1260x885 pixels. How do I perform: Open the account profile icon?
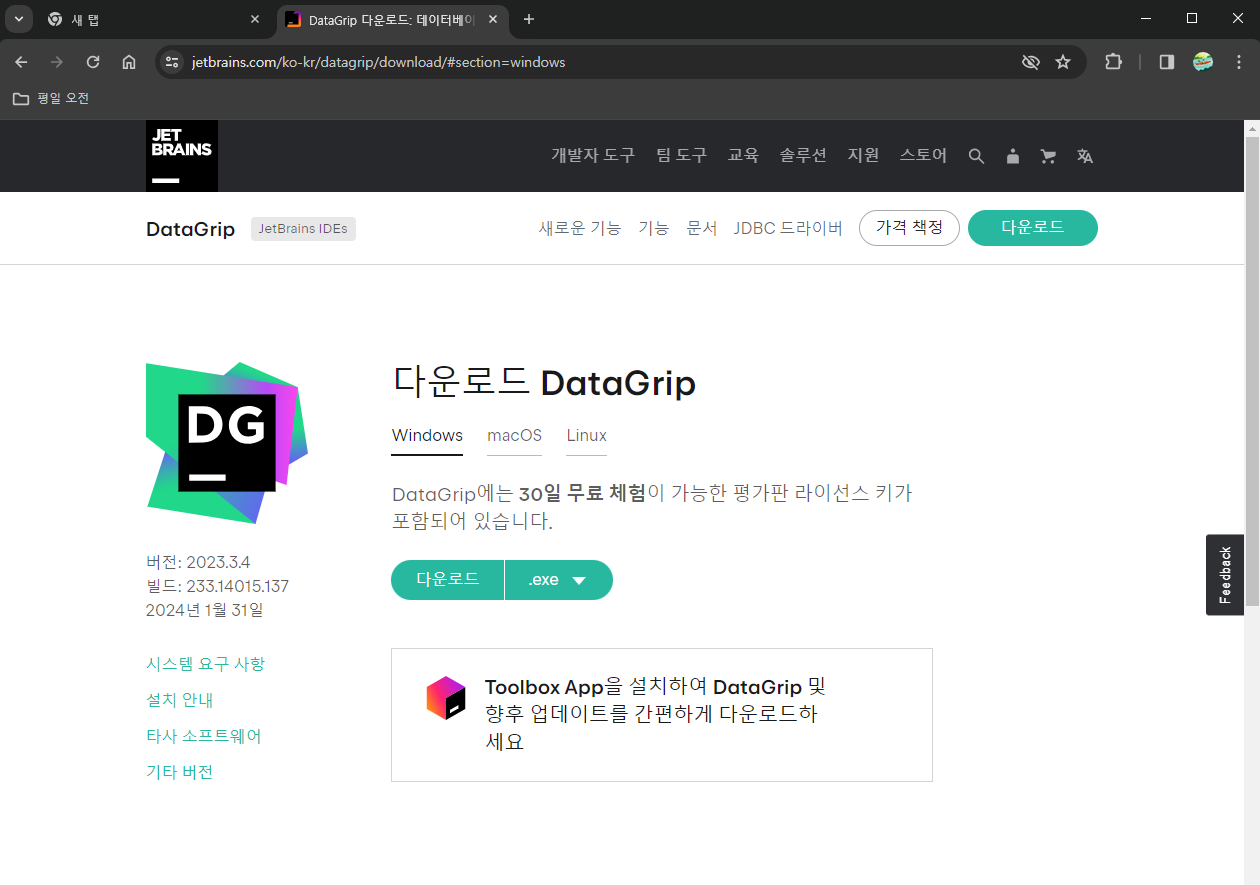point(1013,156)
